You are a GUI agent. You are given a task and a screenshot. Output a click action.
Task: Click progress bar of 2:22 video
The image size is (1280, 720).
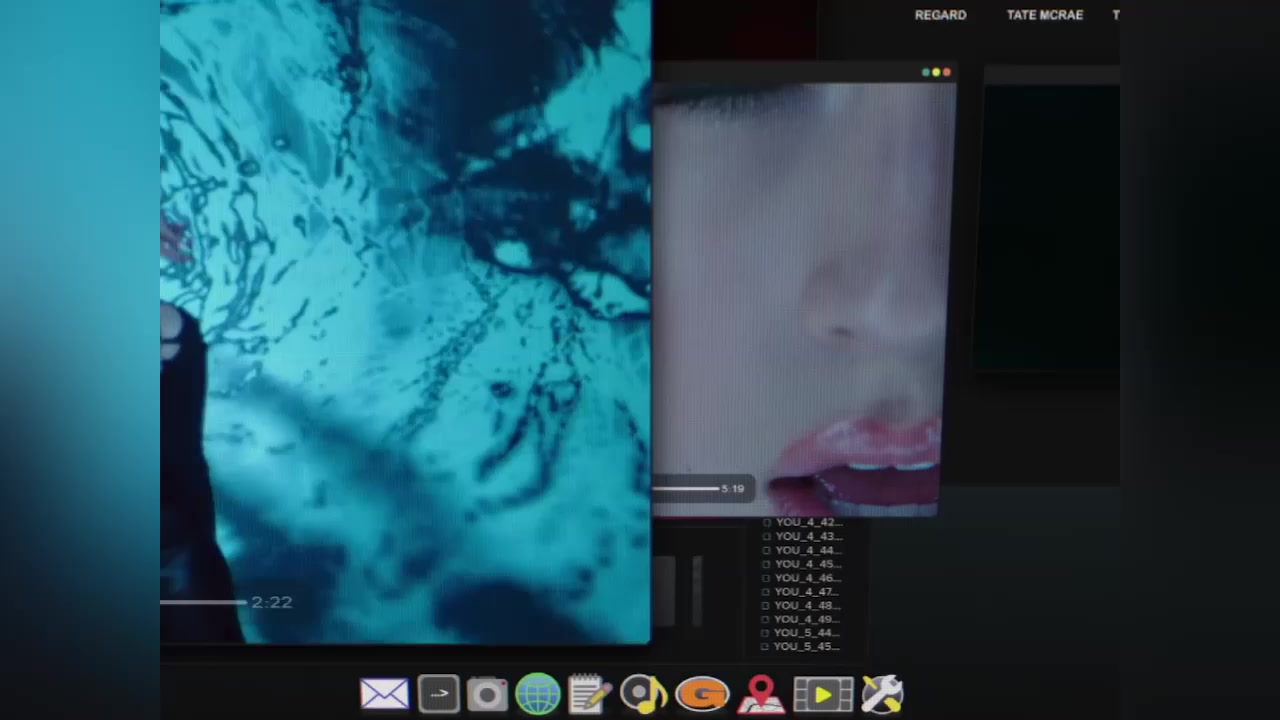click(204, 602)
